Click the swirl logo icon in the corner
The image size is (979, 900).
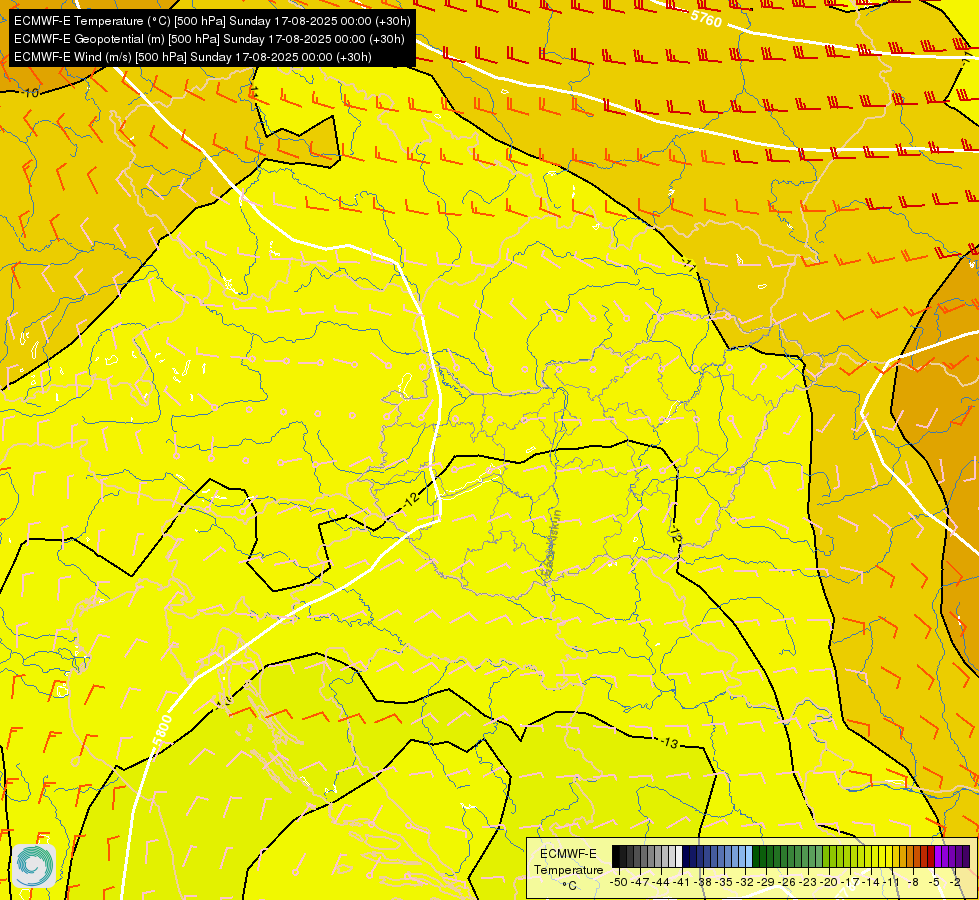[34, 866]
